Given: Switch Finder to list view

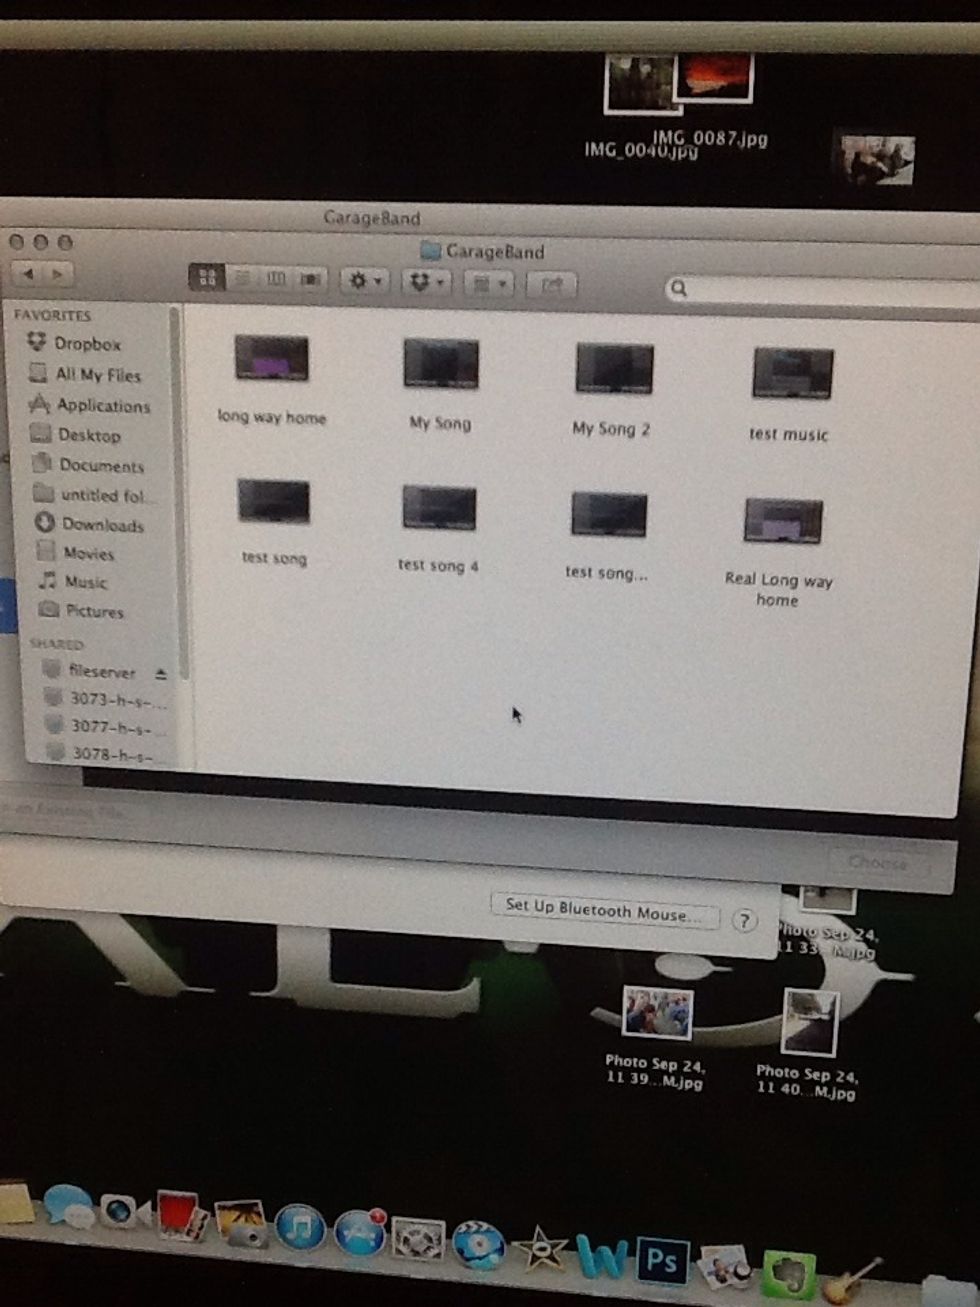Looking at the screenshot, I should pyautogui.click(x=242, y=279).
